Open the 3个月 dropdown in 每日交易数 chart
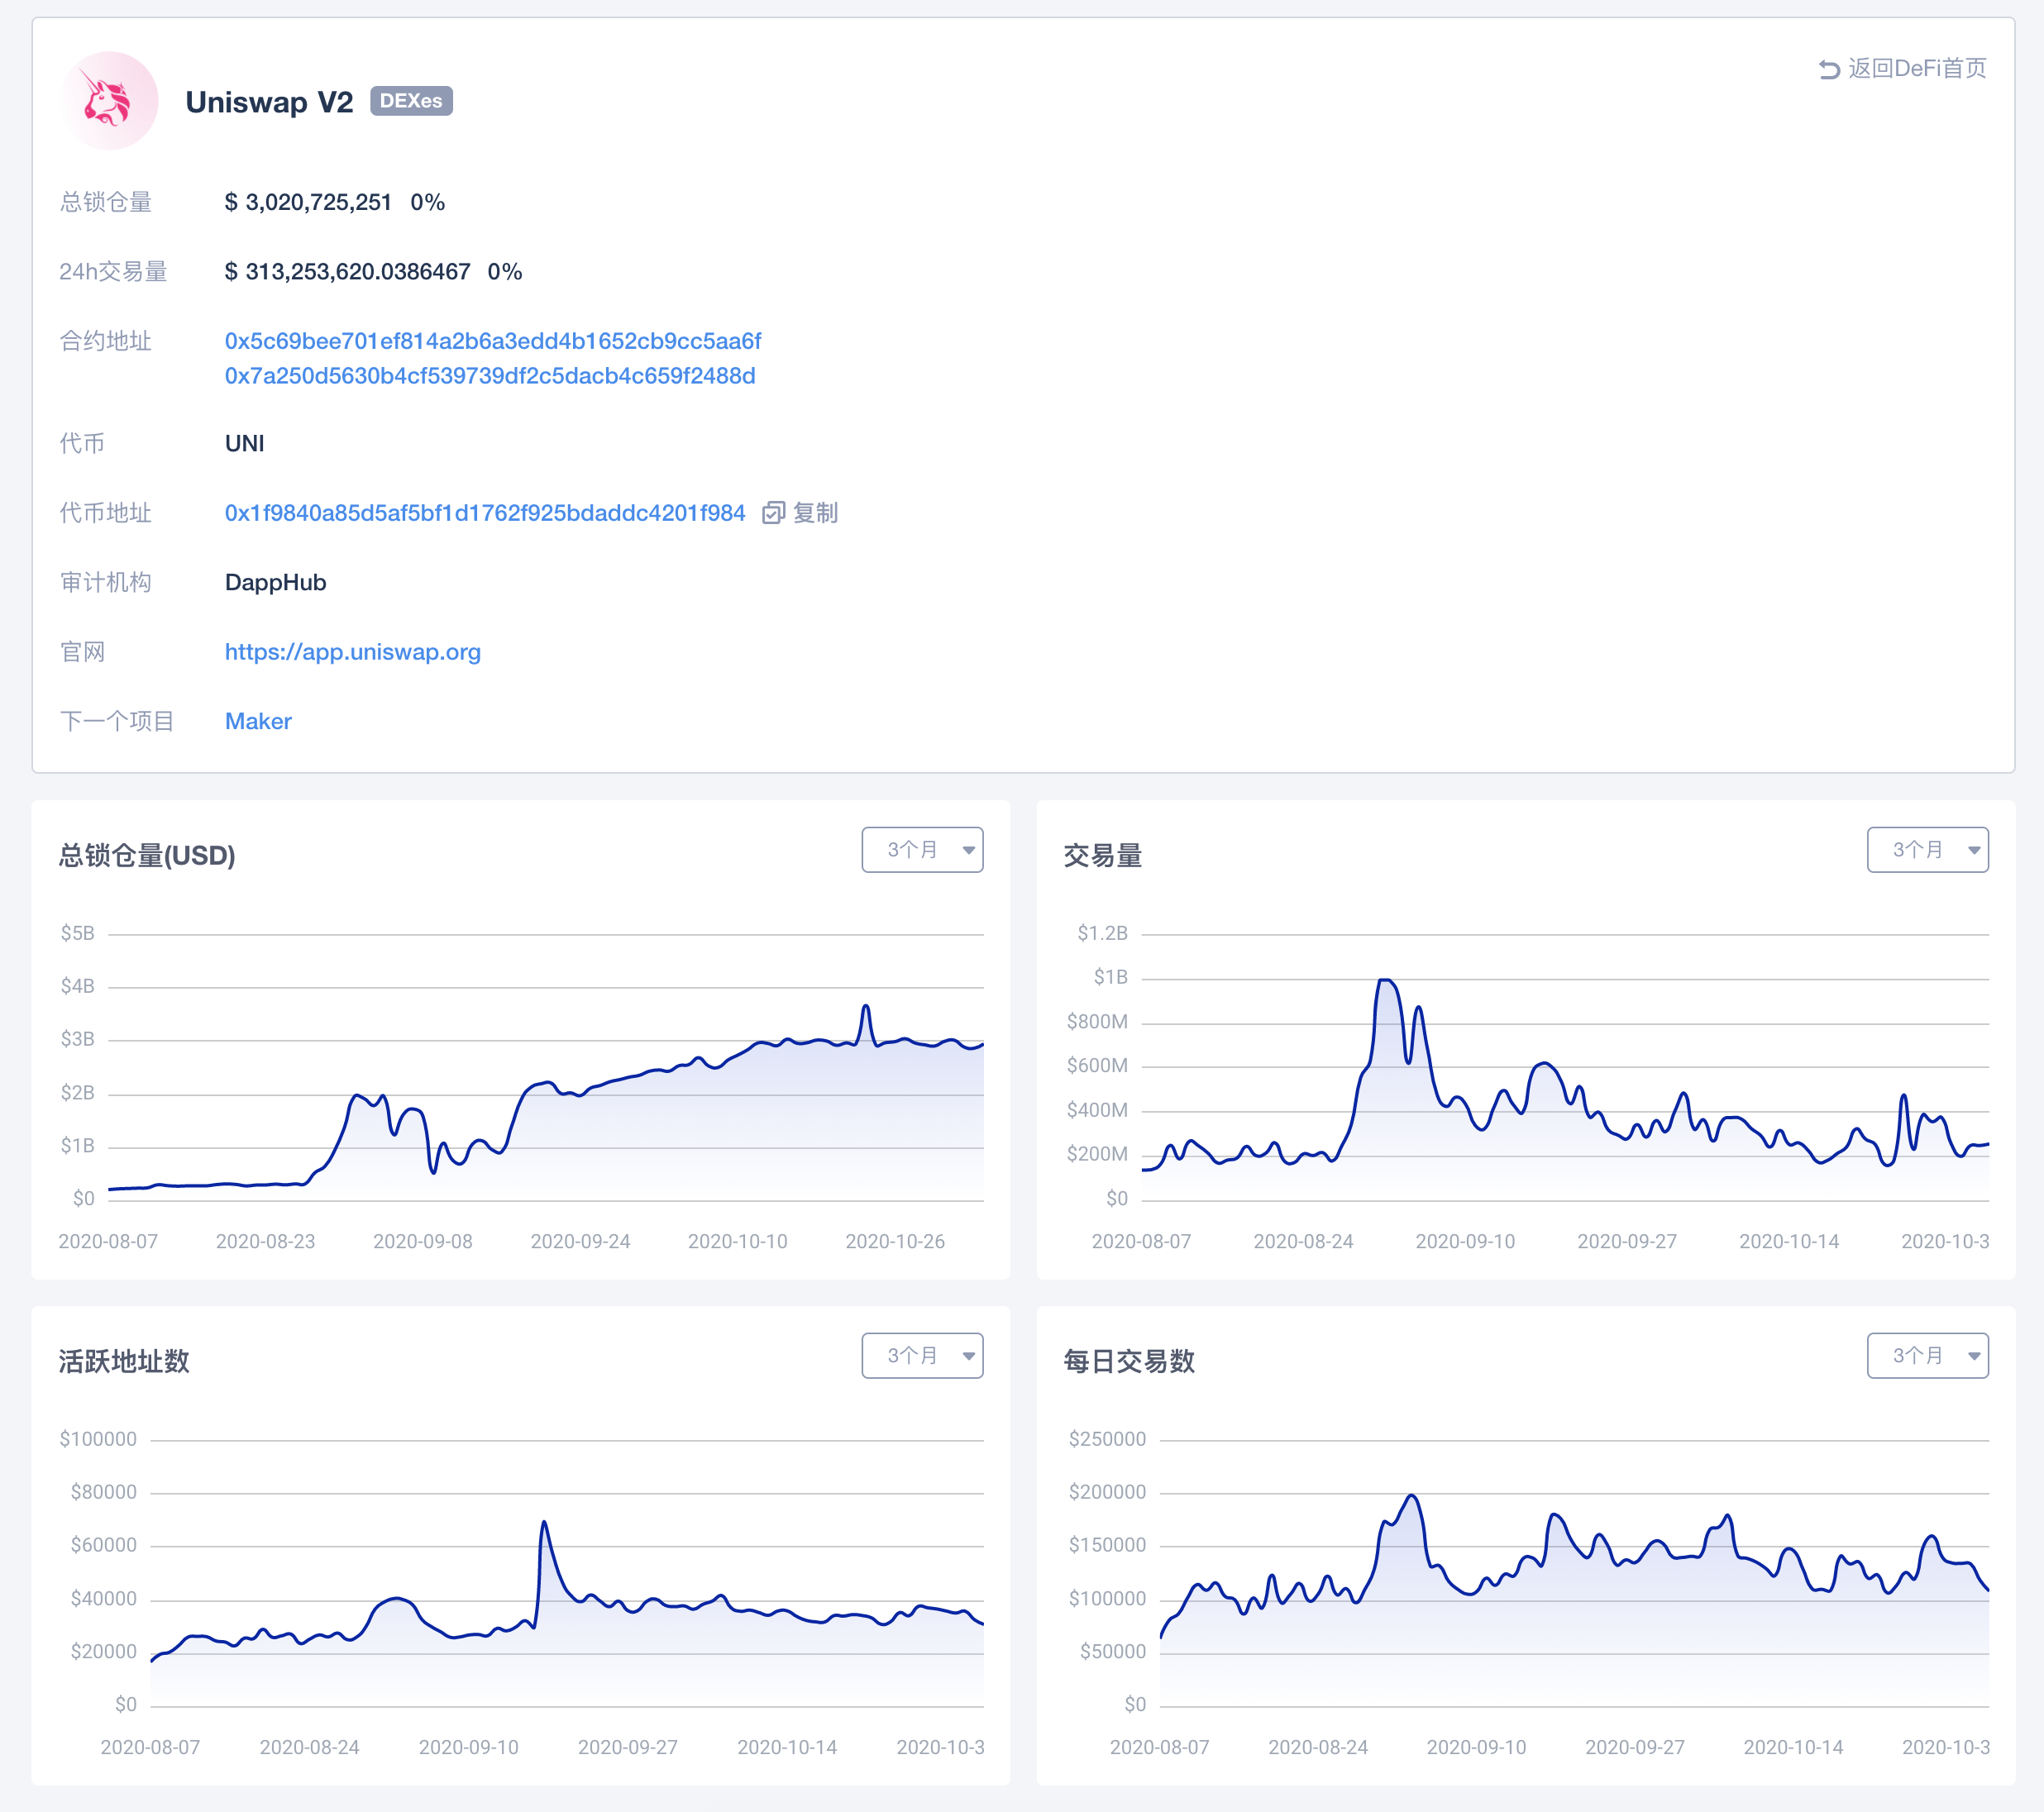 1927,1355
